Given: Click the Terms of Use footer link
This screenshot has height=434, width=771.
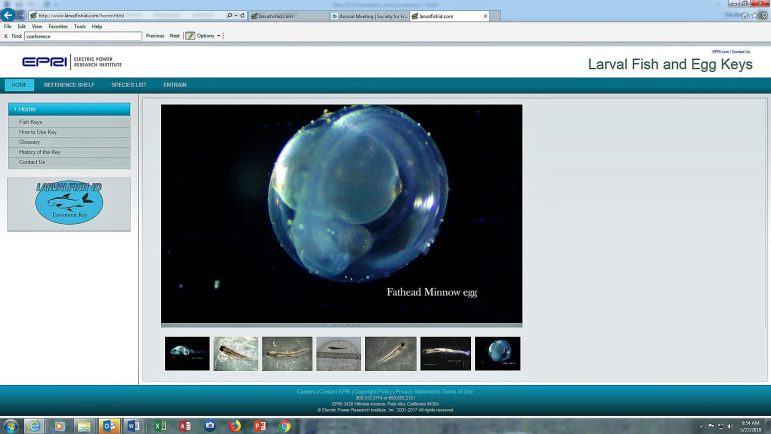Looking at the screenshot, I should (x=457, y=392).
